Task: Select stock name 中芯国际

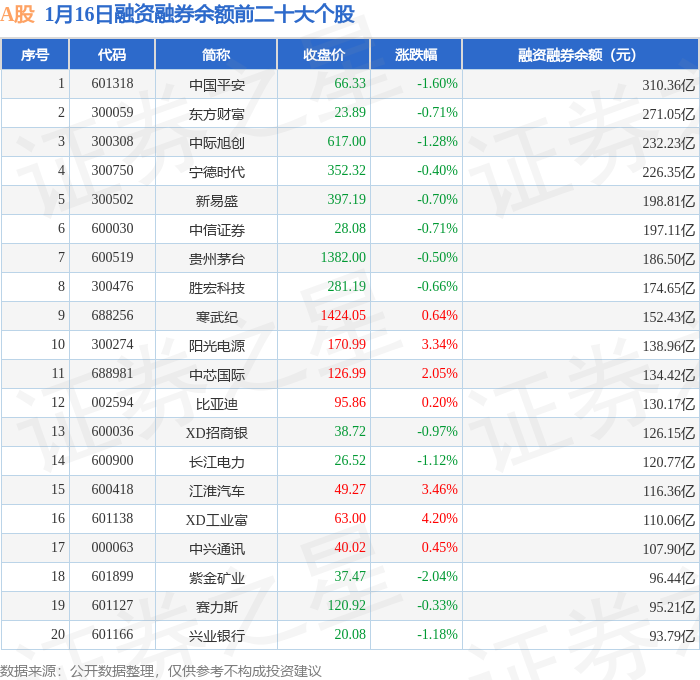Action: (217, 375)
